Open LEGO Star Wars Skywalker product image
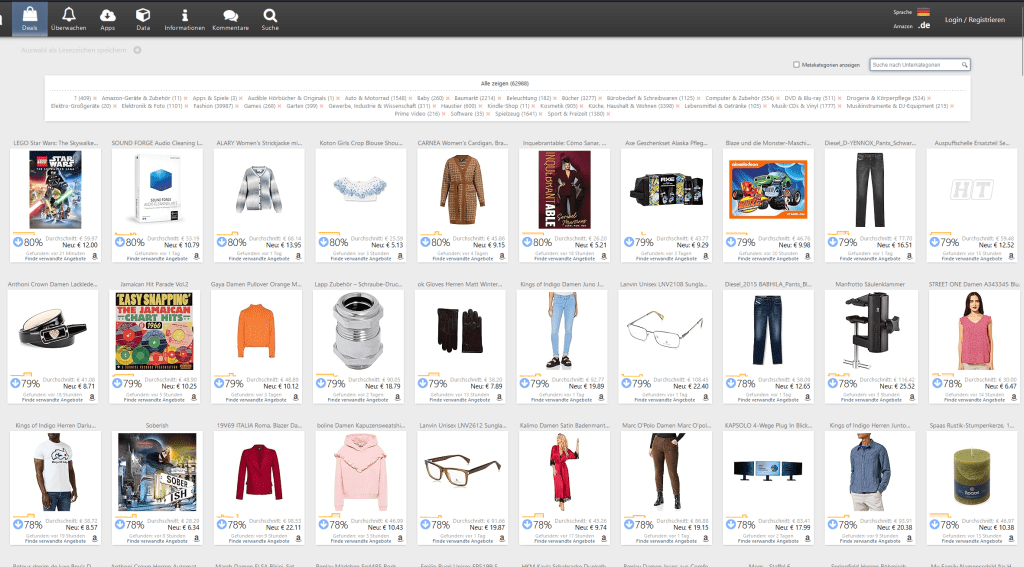 (x=56, y=189)
